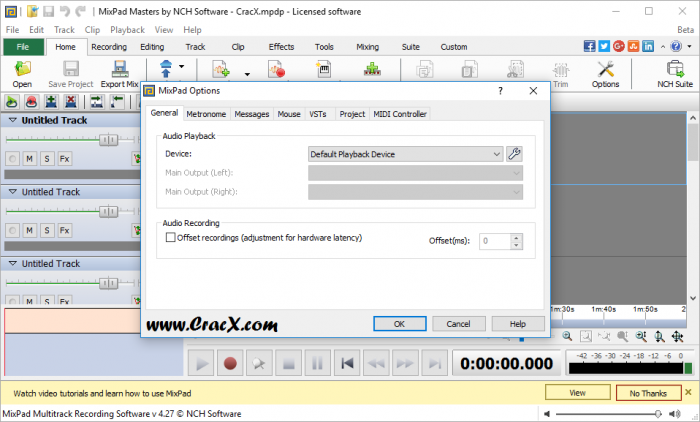Click the No Thanks button
700x422 pixels.
click(648, 393)
